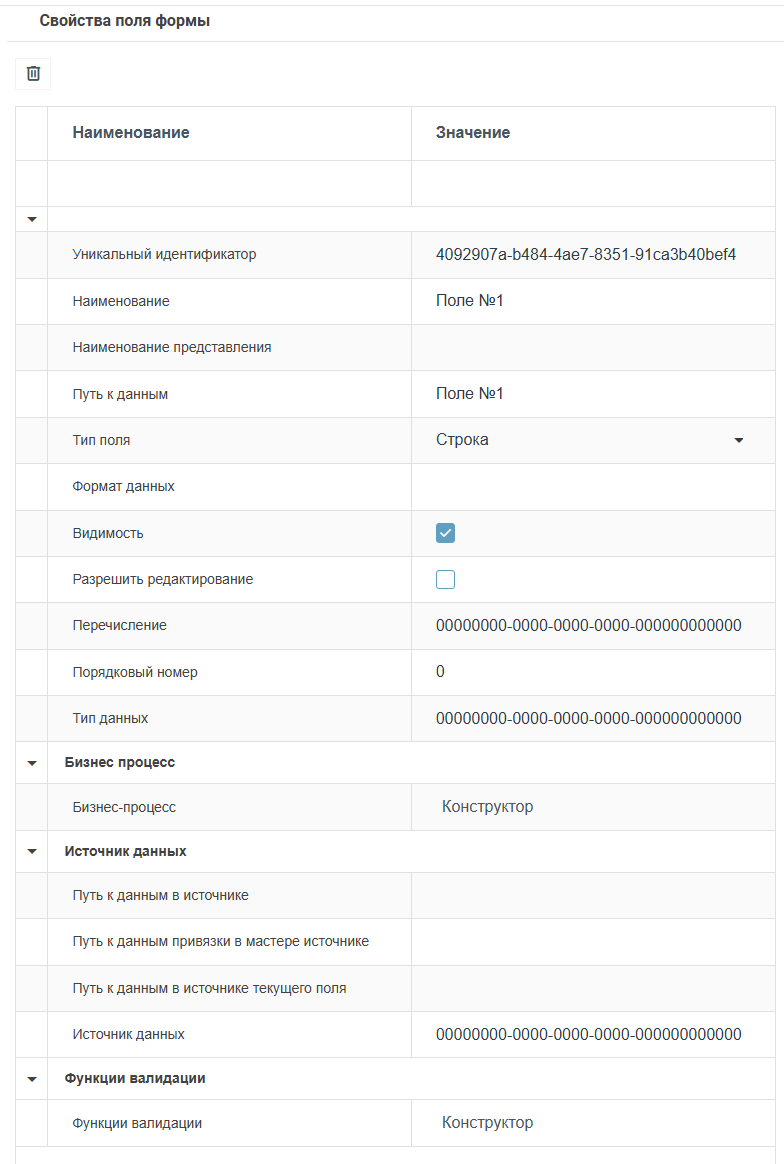Click the Наименование представления value field
The width and height of the screenshot is (784, 1164).
point(590,347)
